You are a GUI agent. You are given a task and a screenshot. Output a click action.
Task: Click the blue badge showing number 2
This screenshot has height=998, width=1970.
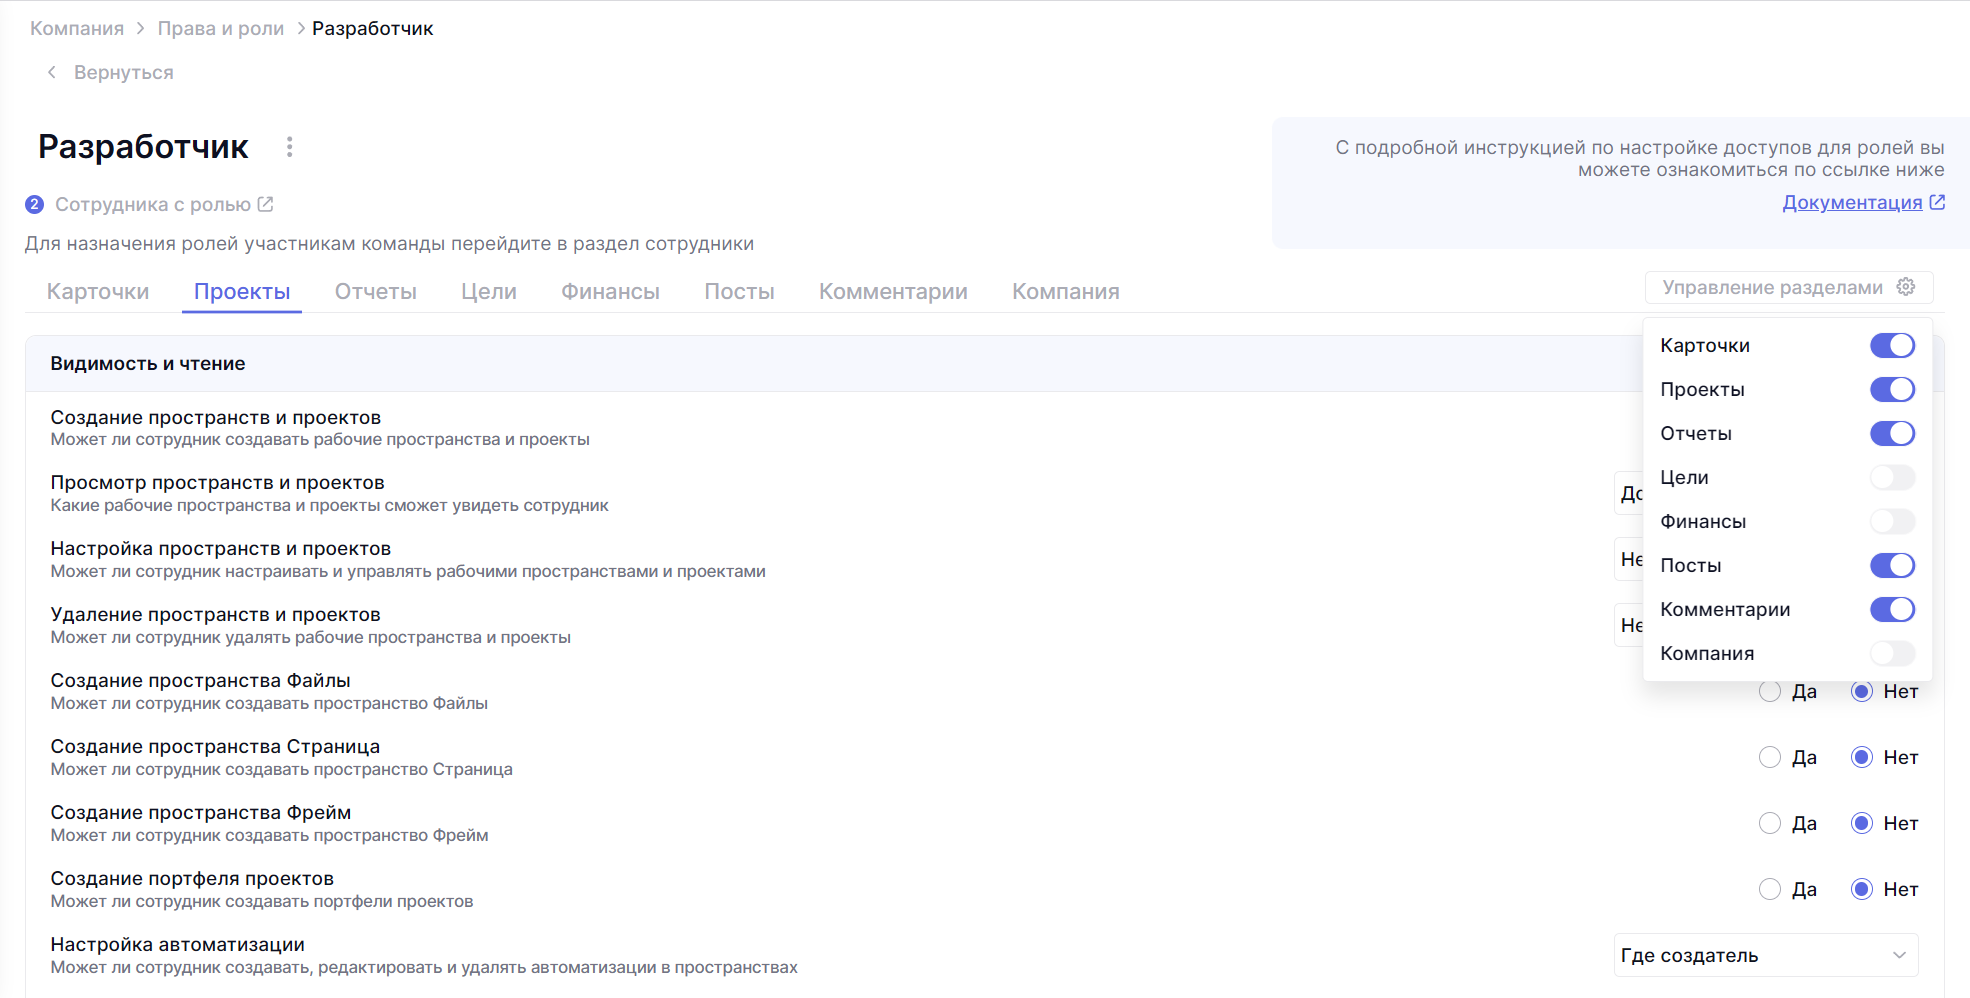(35, 204)
